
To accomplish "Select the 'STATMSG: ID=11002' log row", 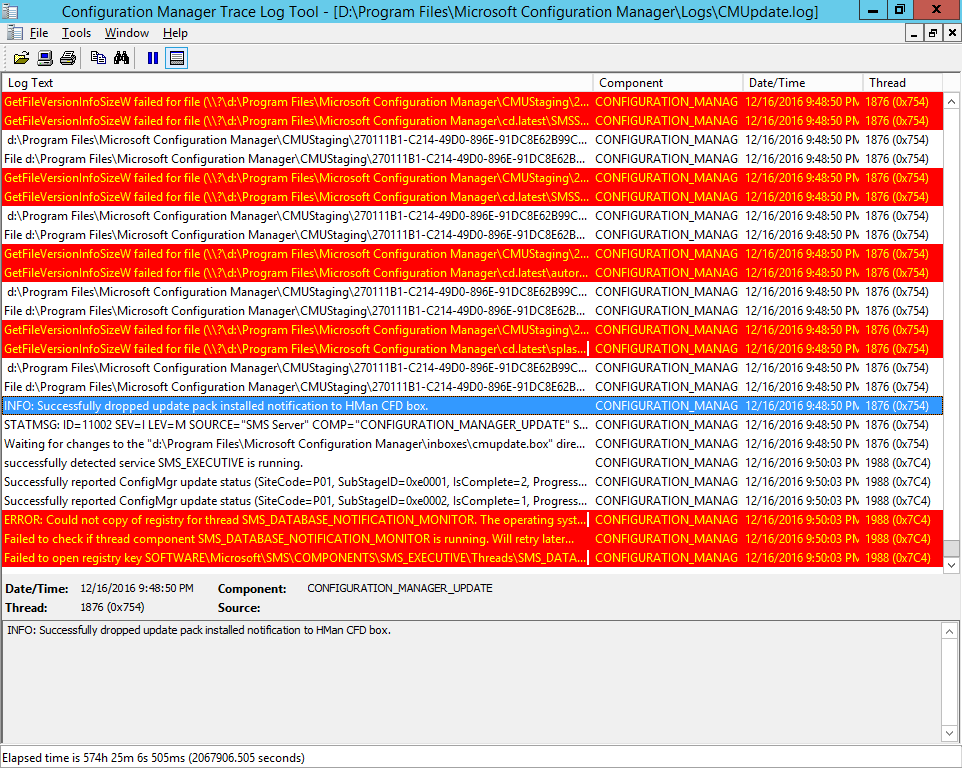I will (472, 425).
